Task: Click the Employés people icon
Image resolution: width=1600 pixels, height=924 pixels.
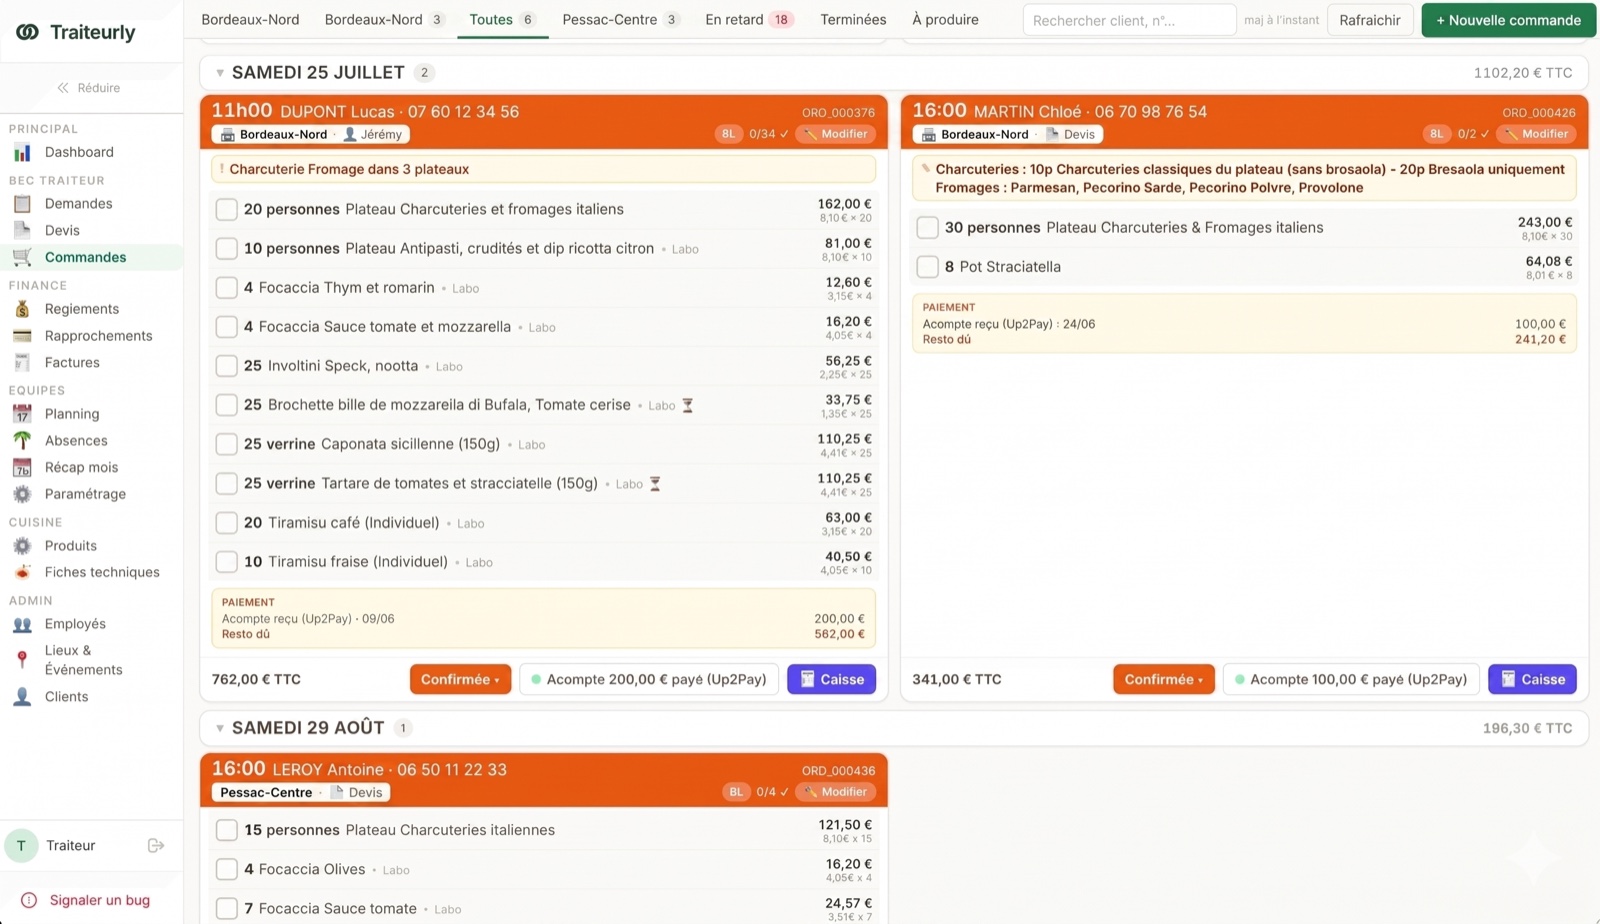Action: (22, 624)
